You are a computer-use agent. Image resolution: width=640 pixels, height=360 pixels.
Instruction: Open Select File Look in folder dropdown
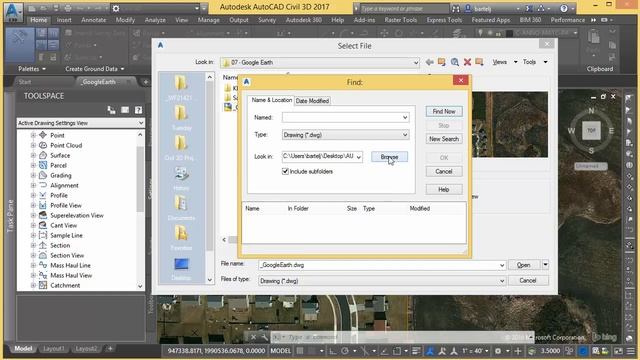[x=416, y=62]
